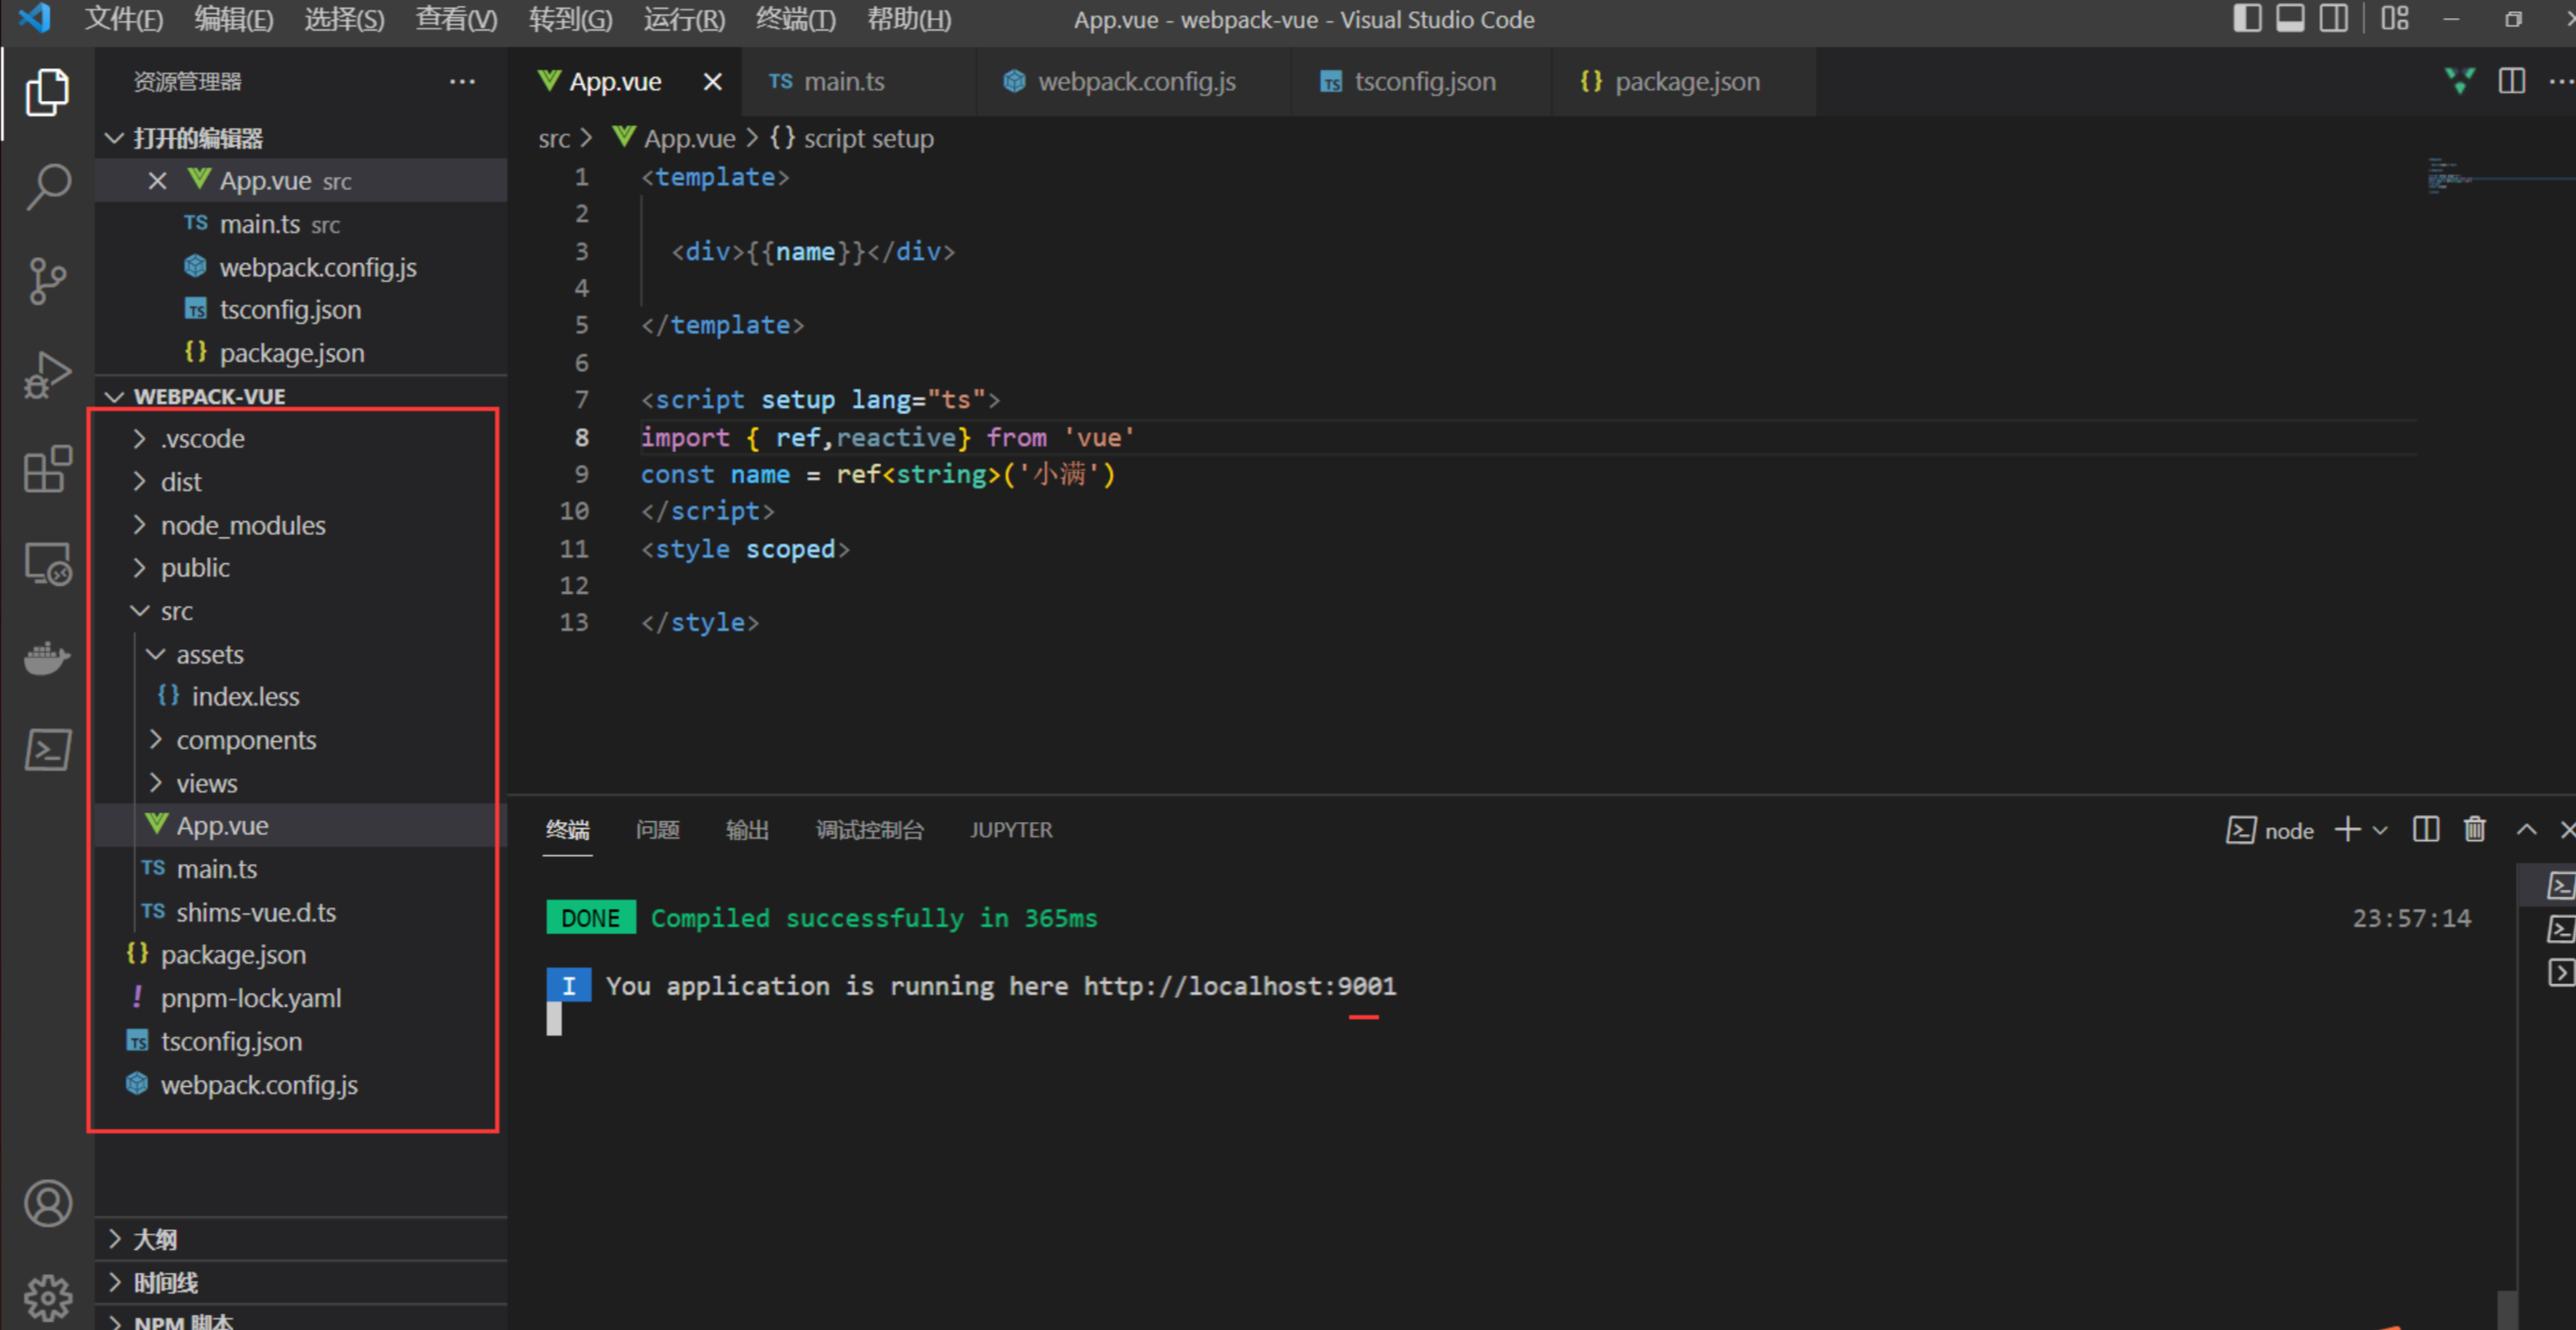
Task: Click the Explorer more actions ellipsis
Action: [462, 82]
